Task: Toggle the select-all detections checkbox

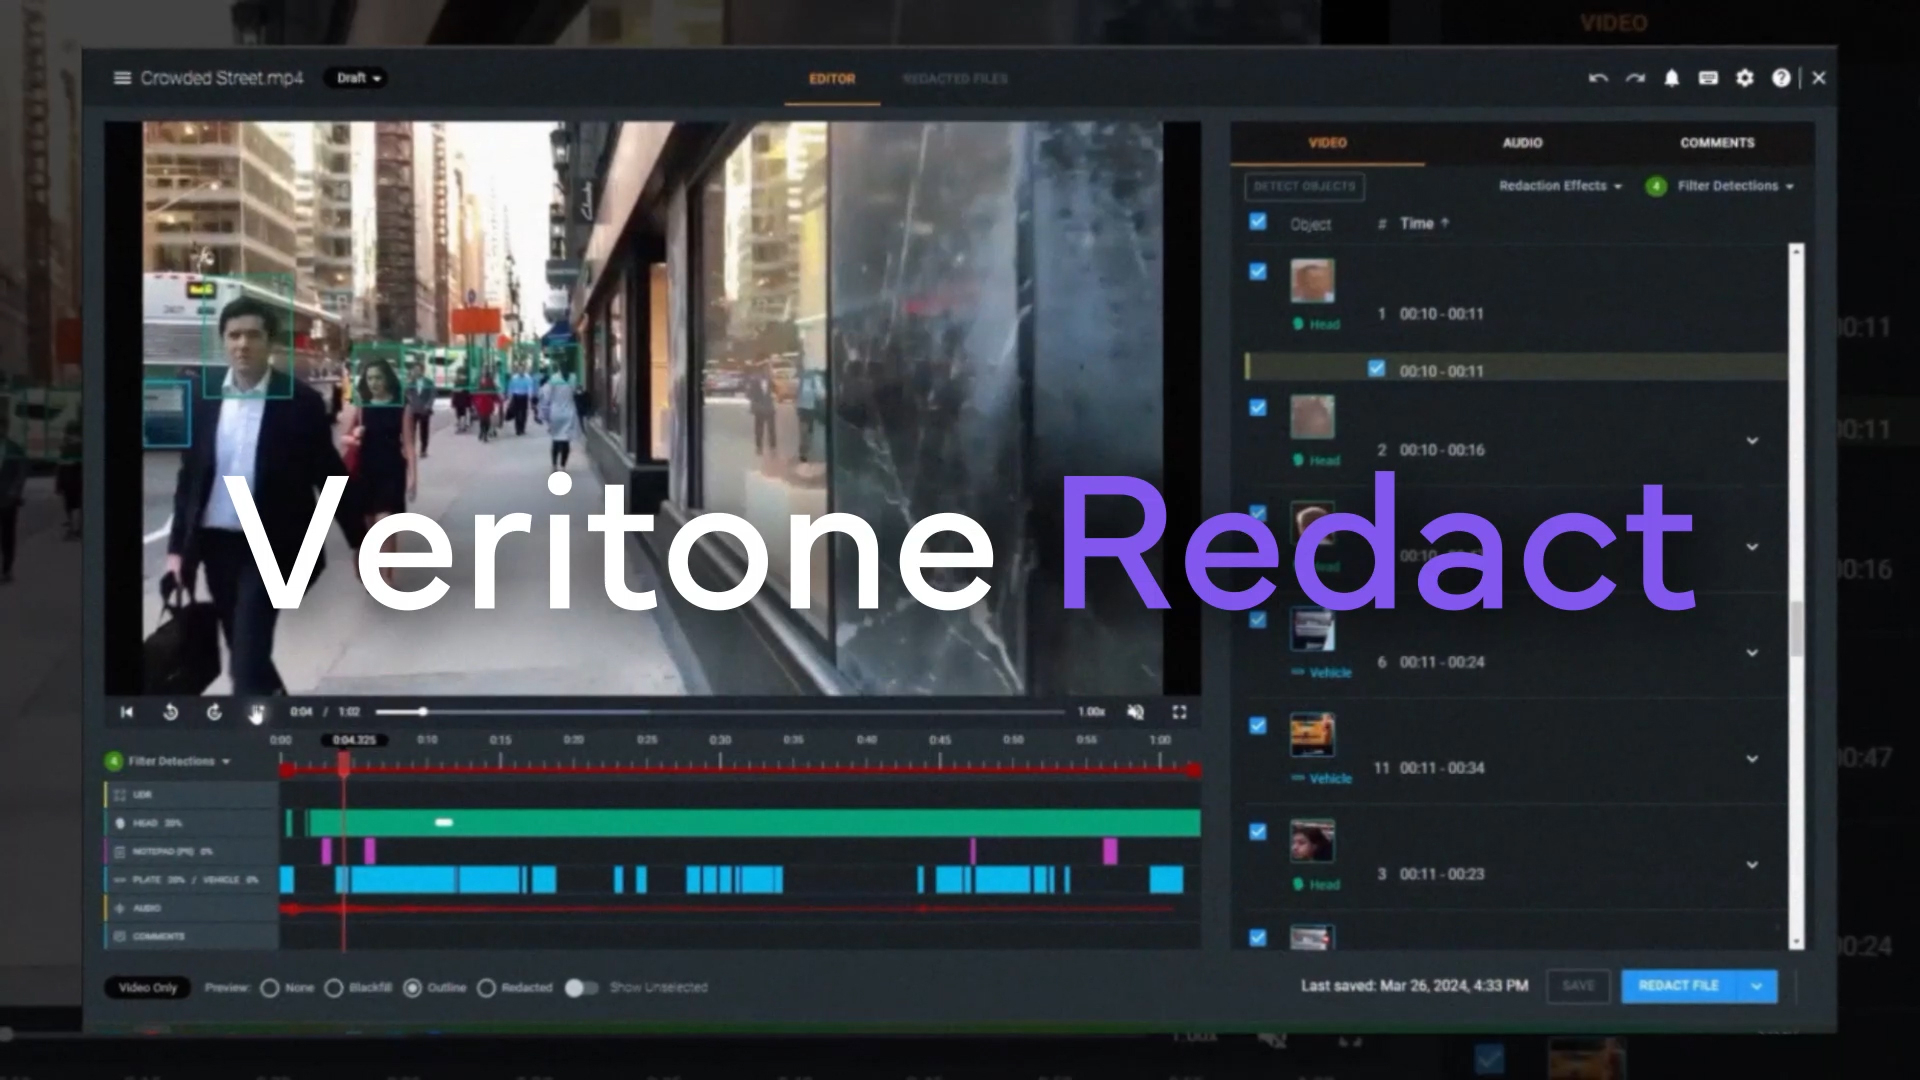Action: [1258, 222]
